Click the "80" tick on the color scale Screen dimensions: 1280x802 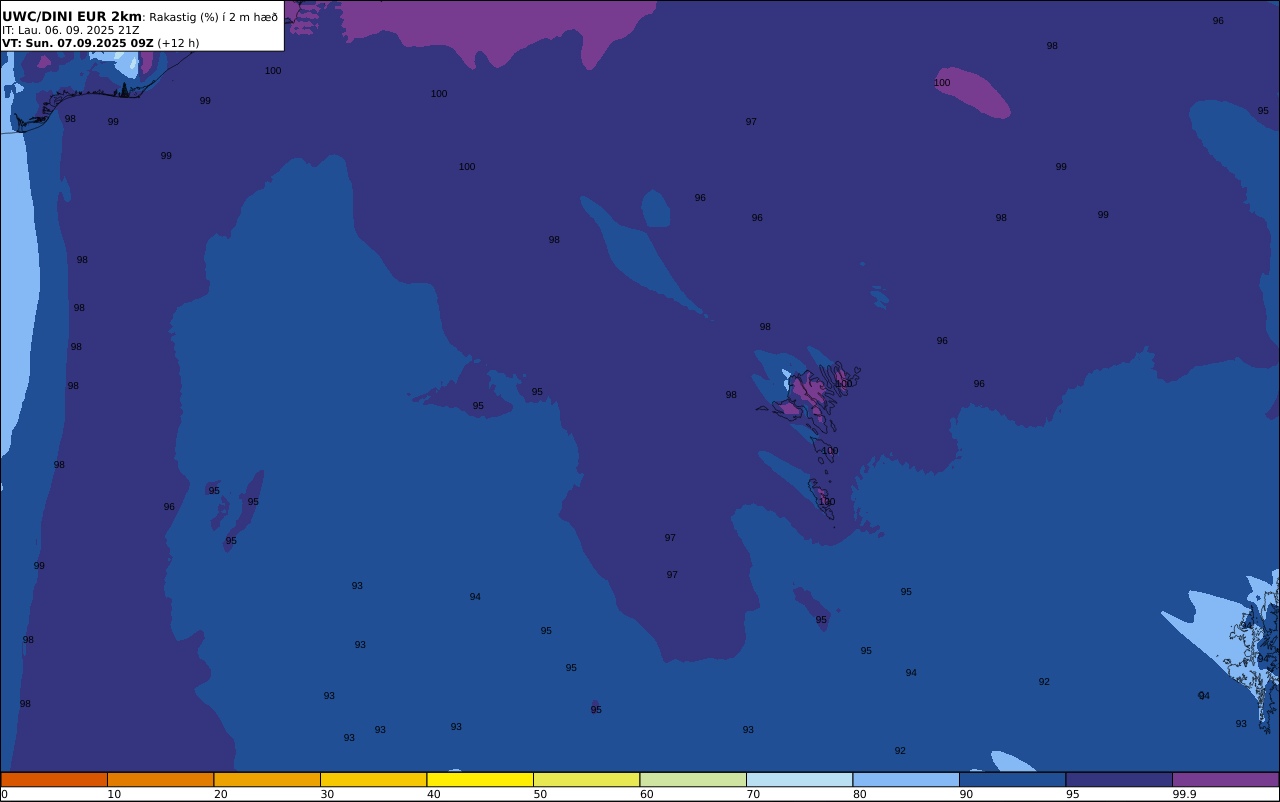pyautogui.click(x=859, y=794)
